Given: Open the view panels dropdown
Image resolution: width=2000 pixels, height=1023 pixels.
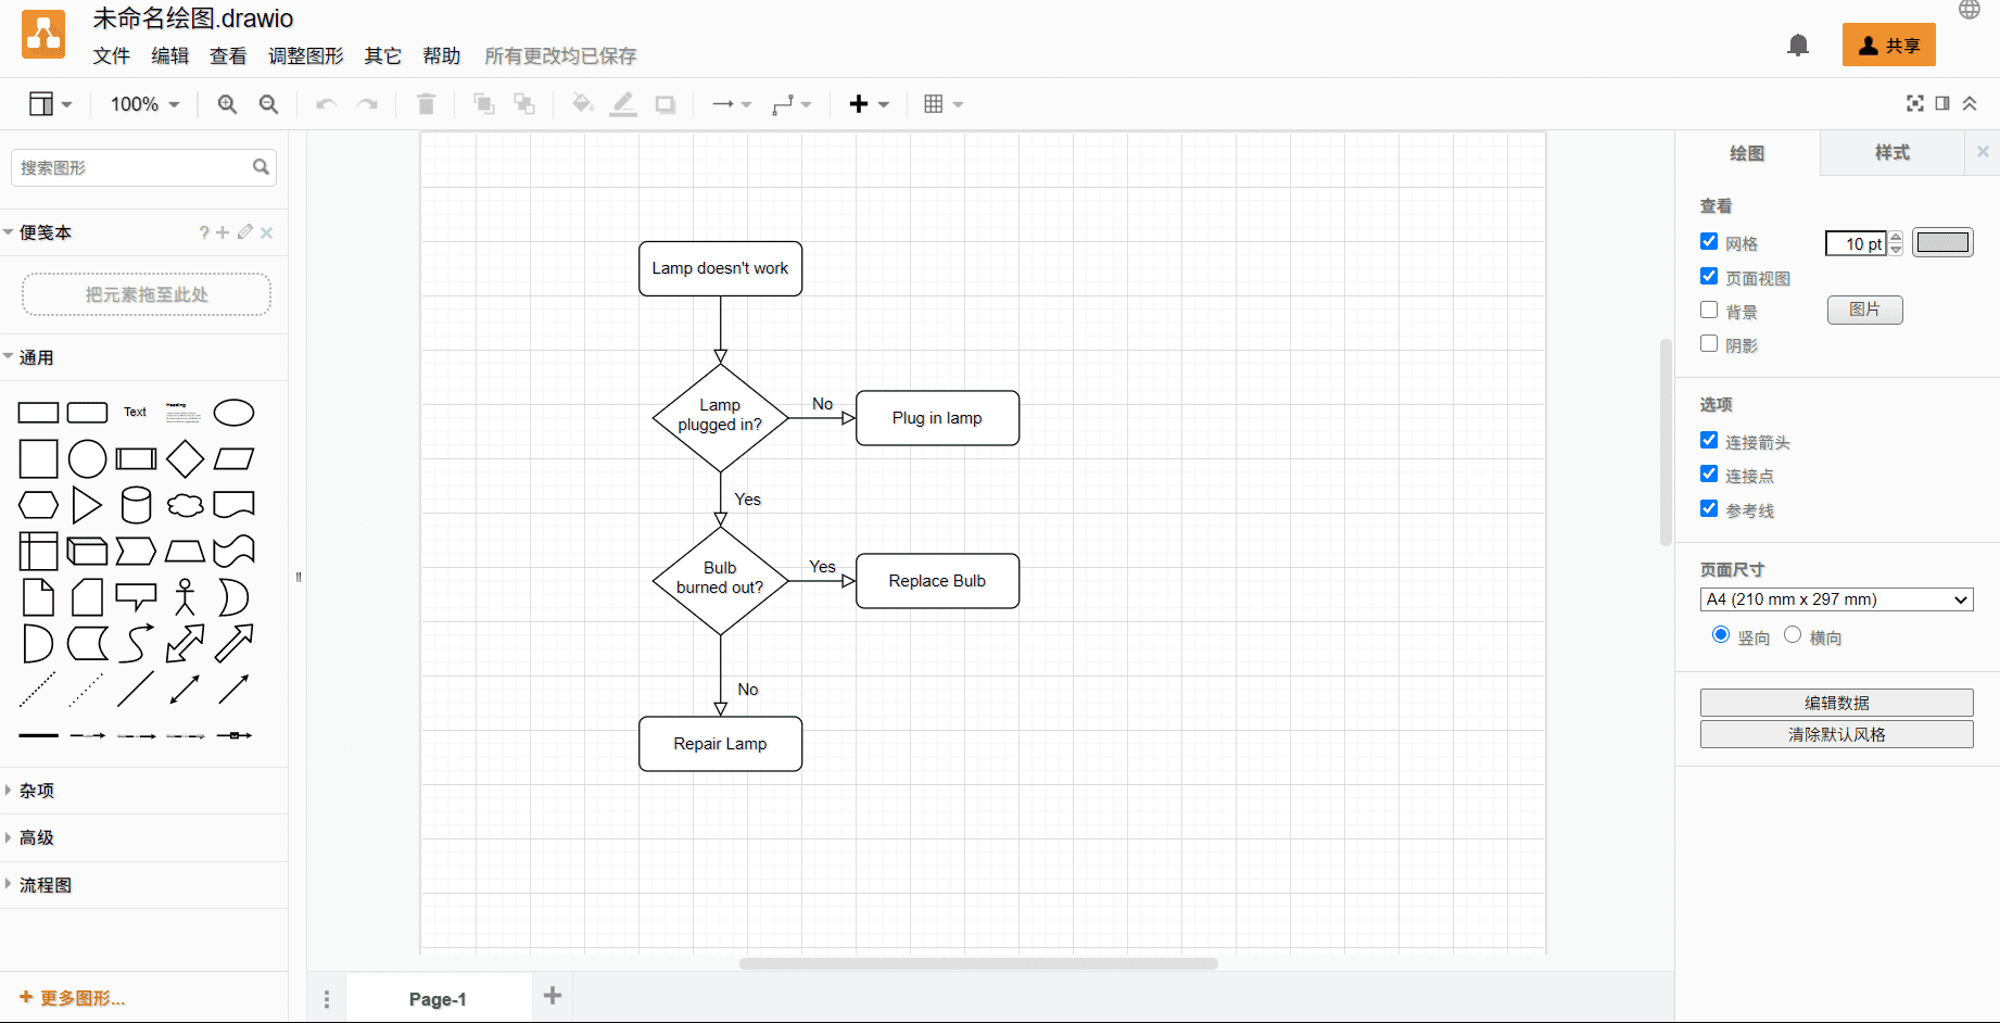Looking at the screenshot, I should click(50, 104).
